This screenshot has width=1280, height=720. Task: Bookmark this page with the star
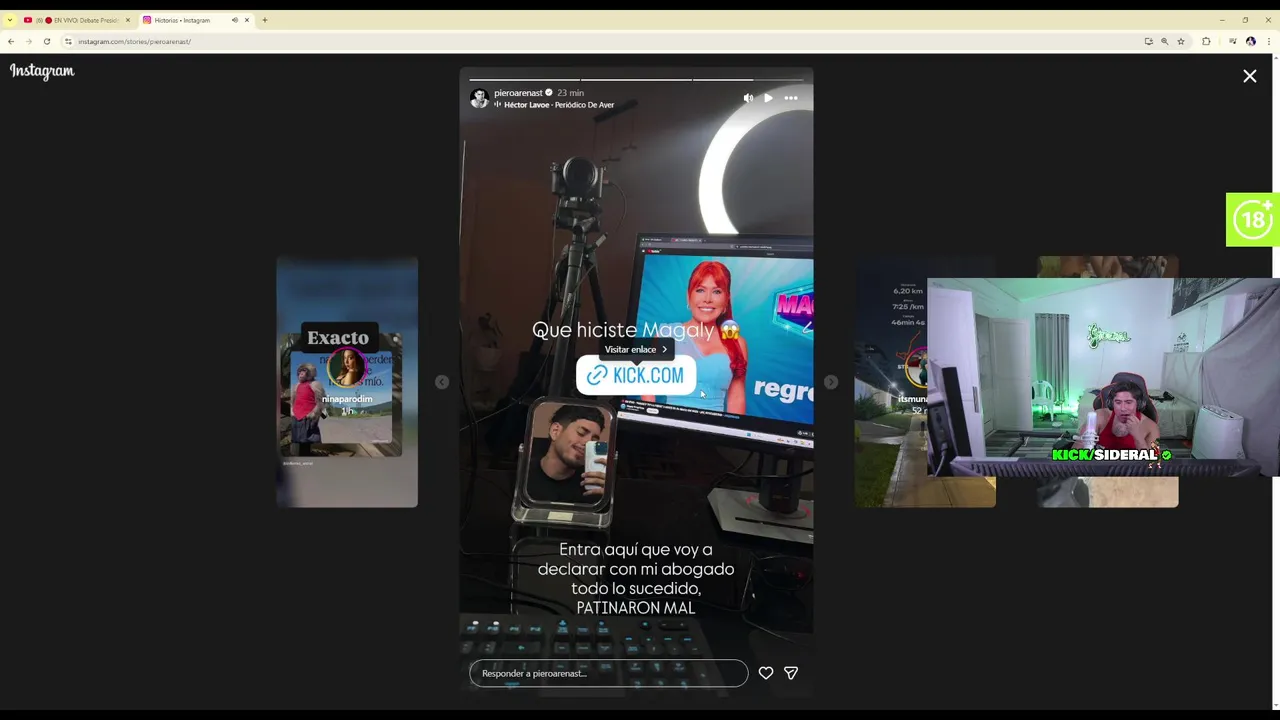point(1181,41)
